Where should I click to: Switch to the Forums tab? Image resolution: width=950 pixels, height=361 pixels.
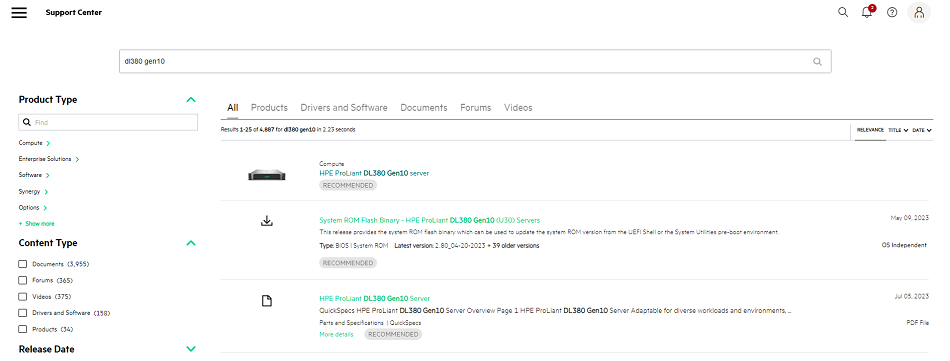pos(476,108)
